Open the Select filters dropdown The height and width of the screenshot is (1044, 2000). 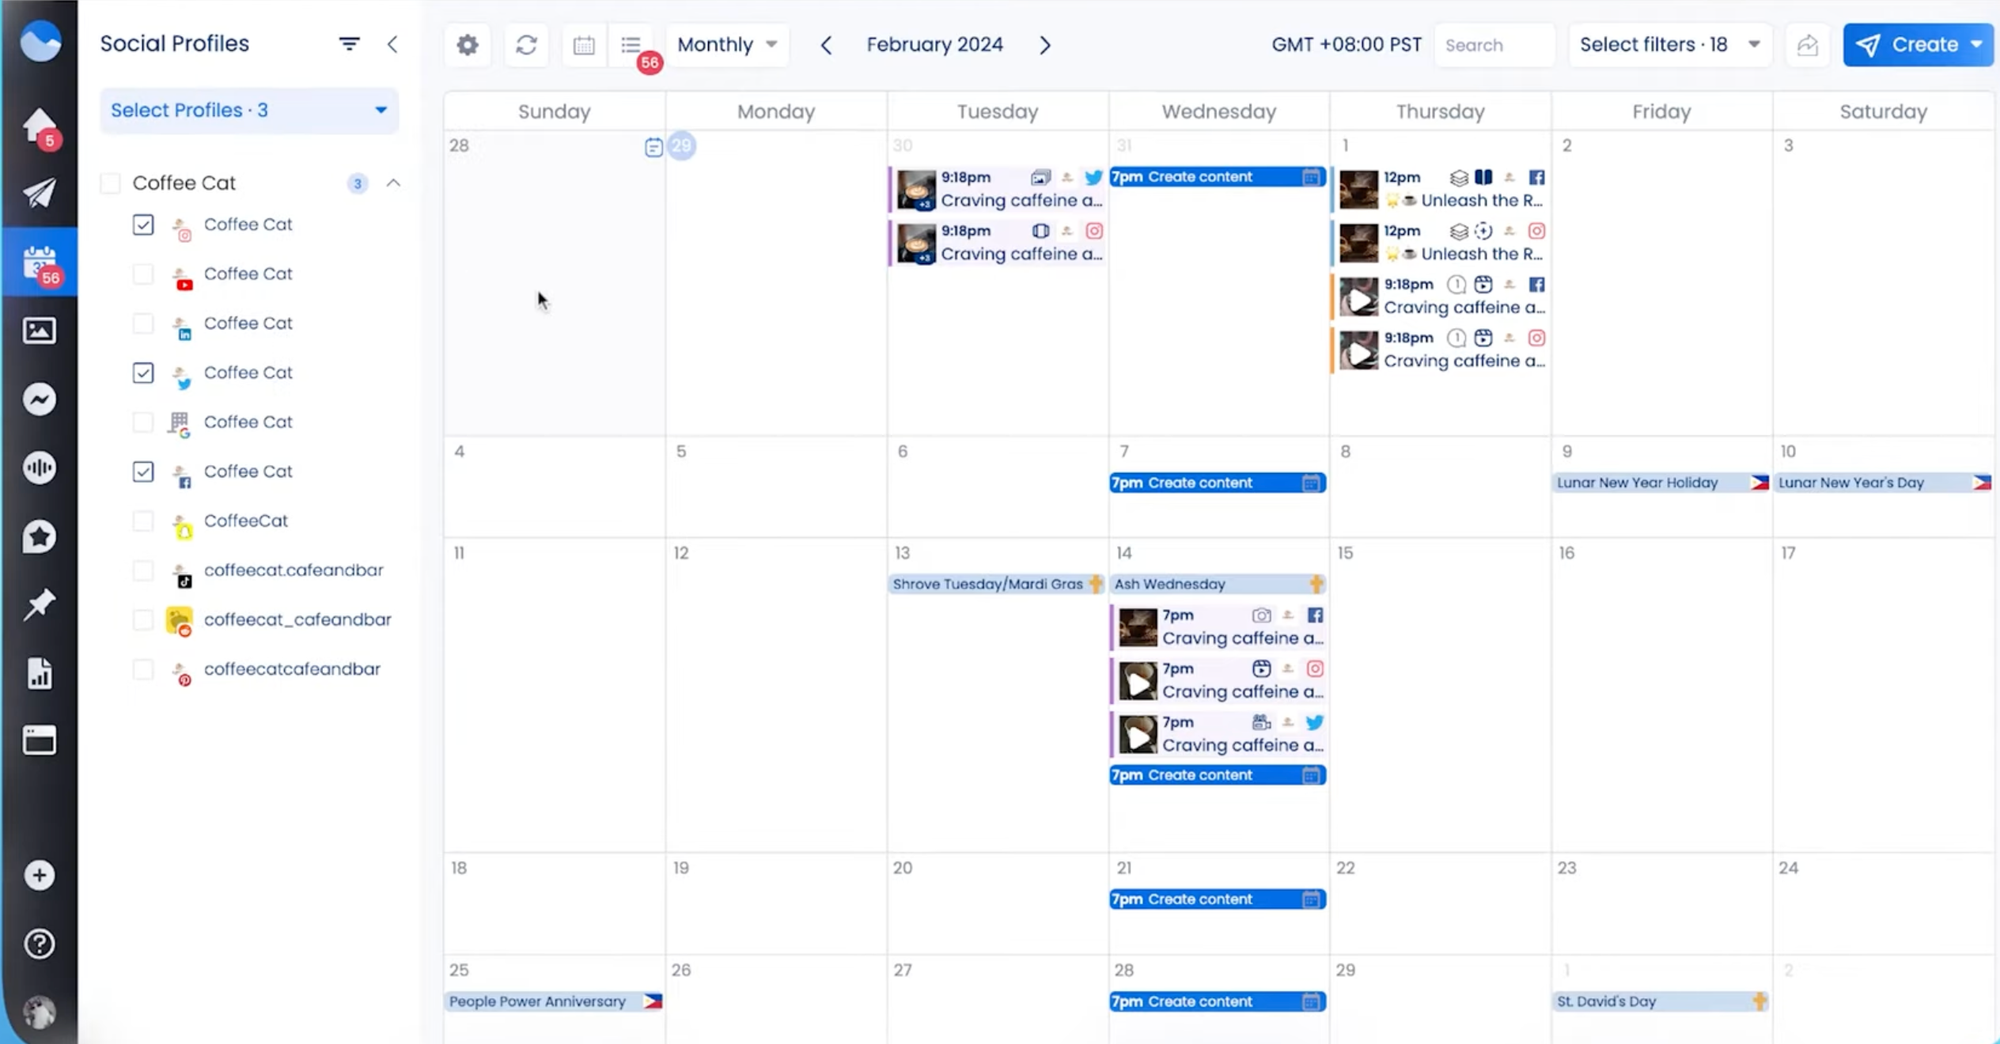(x=1667, y=45)
